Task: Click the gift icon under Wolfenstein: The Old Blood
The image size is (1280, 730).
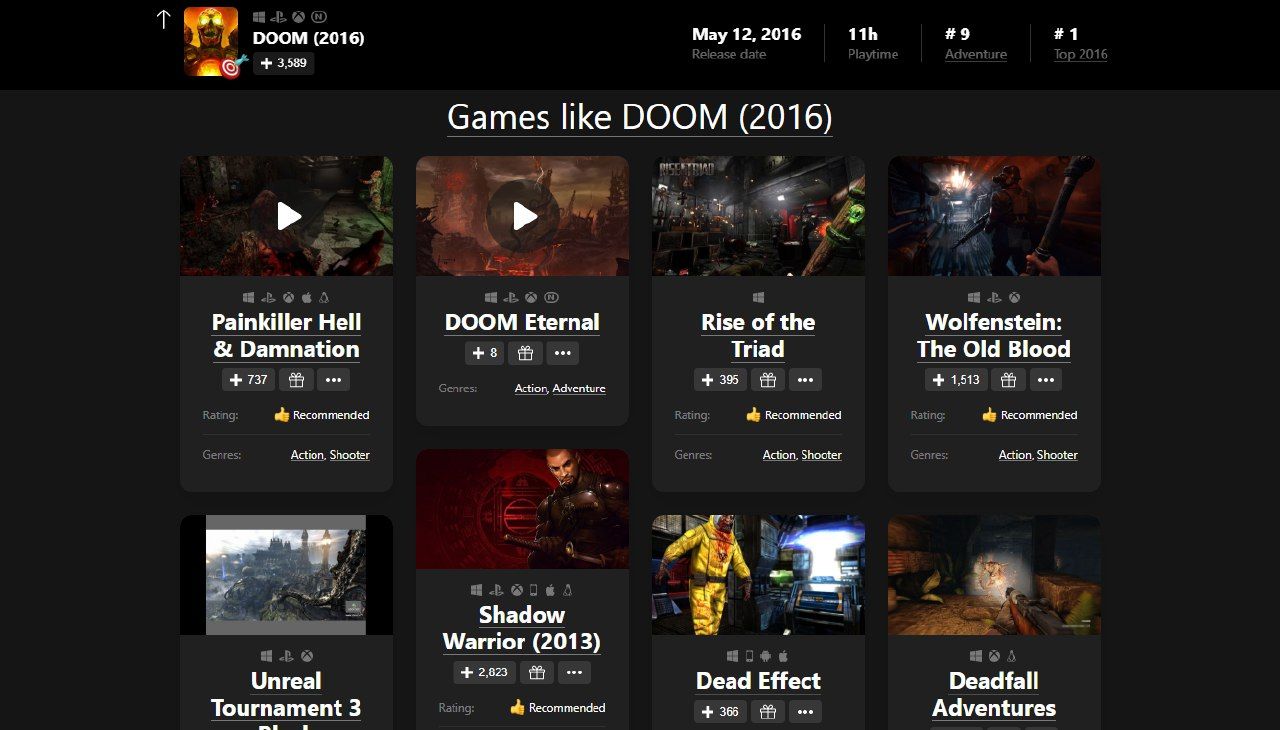Action: click(1009, 380)
